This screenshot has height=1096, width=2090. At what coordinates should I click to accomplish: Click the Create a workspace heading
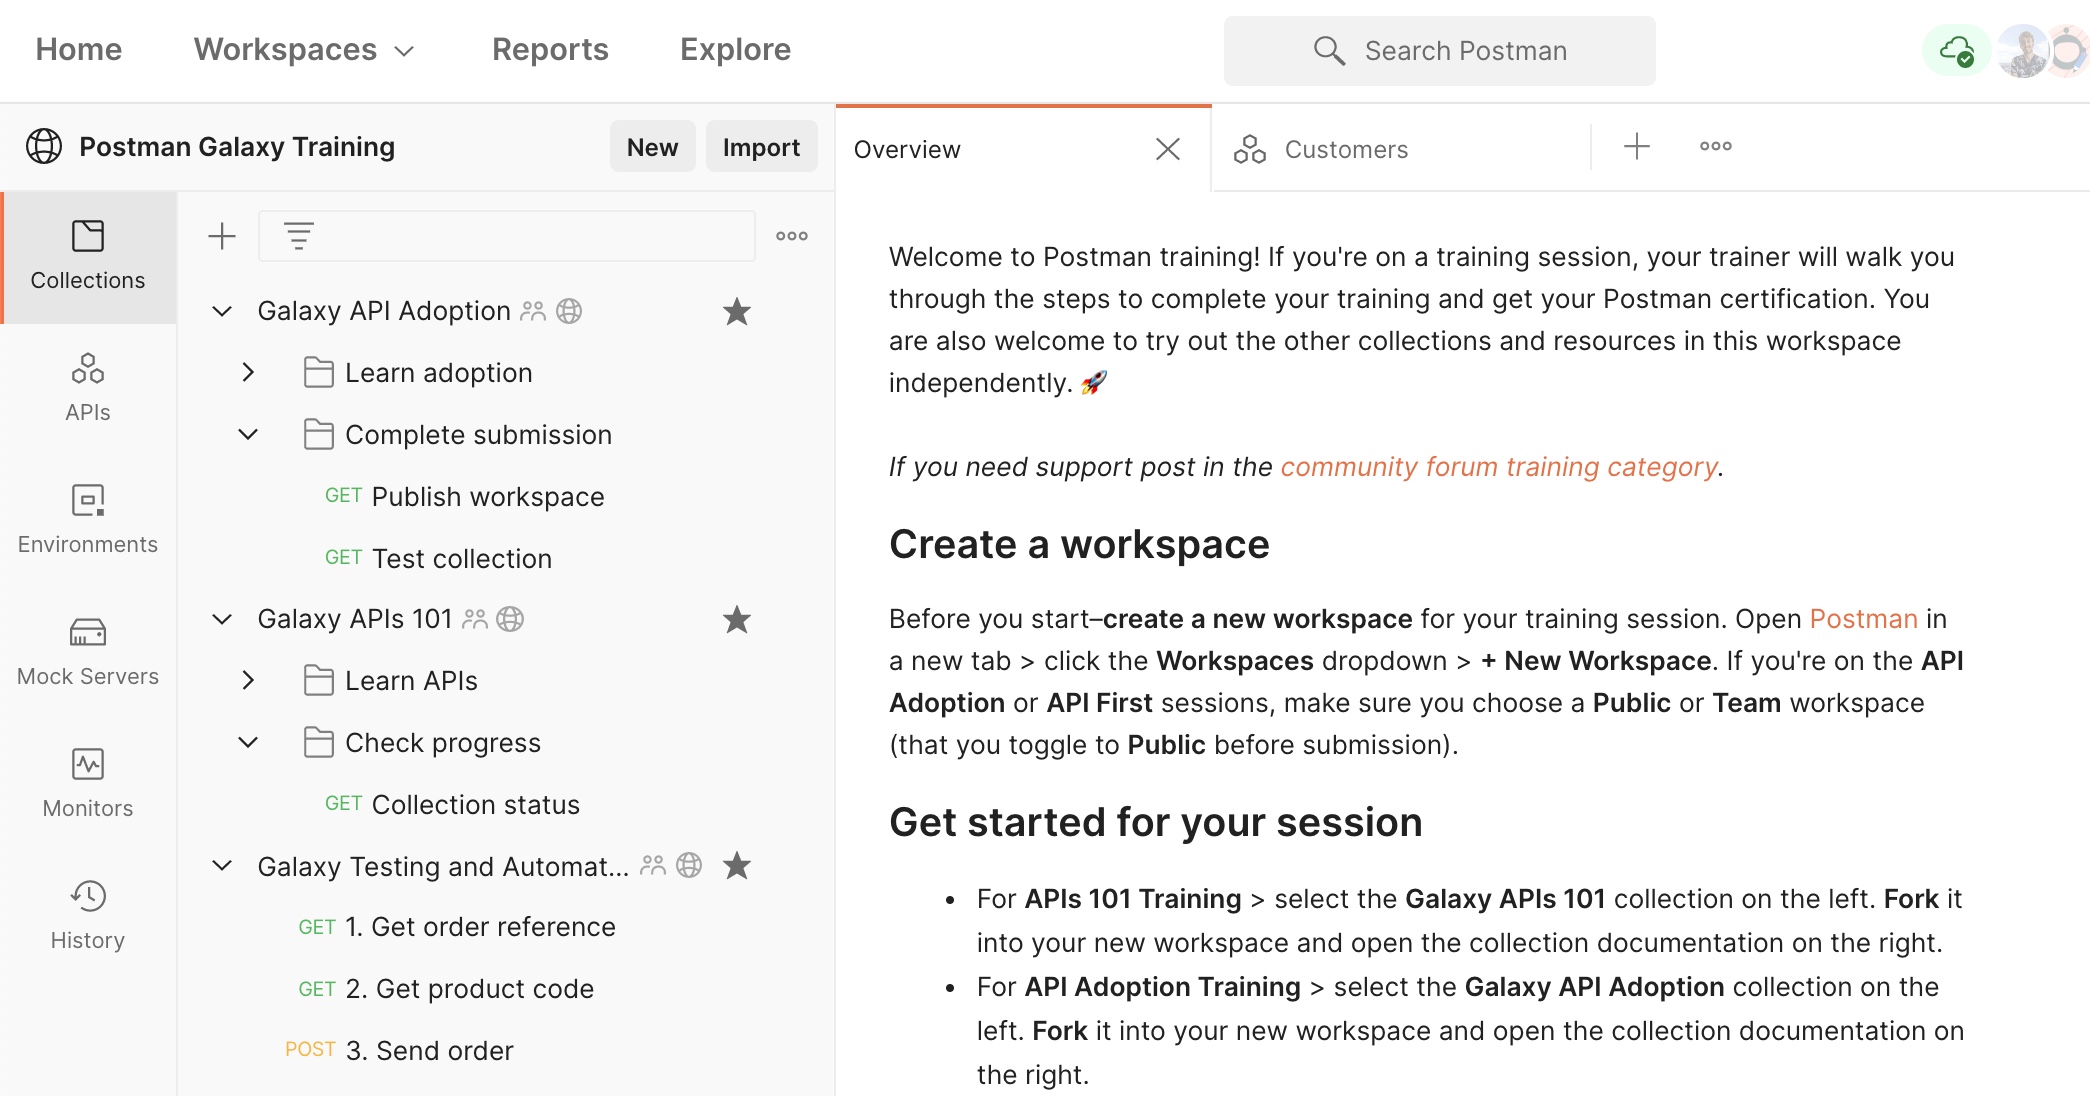(x=1079, y=545)
